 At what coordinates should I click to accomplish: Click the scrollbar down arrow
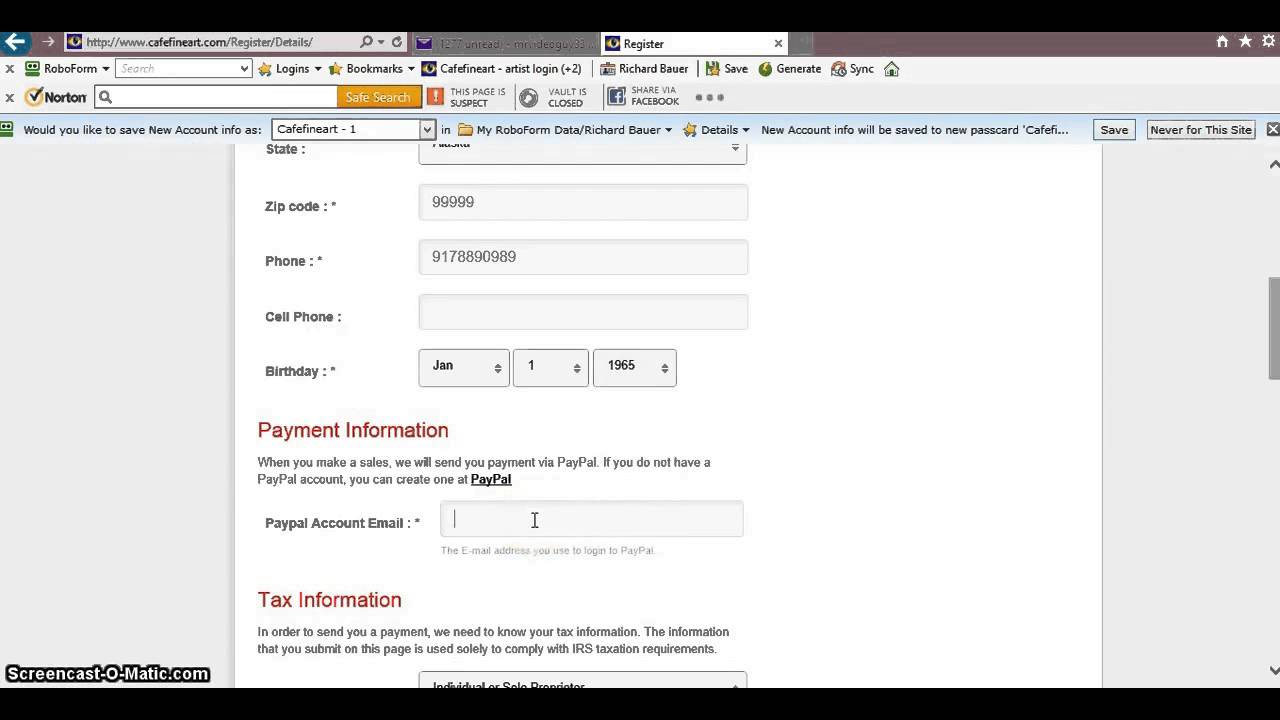click(x=1274, y=670)
